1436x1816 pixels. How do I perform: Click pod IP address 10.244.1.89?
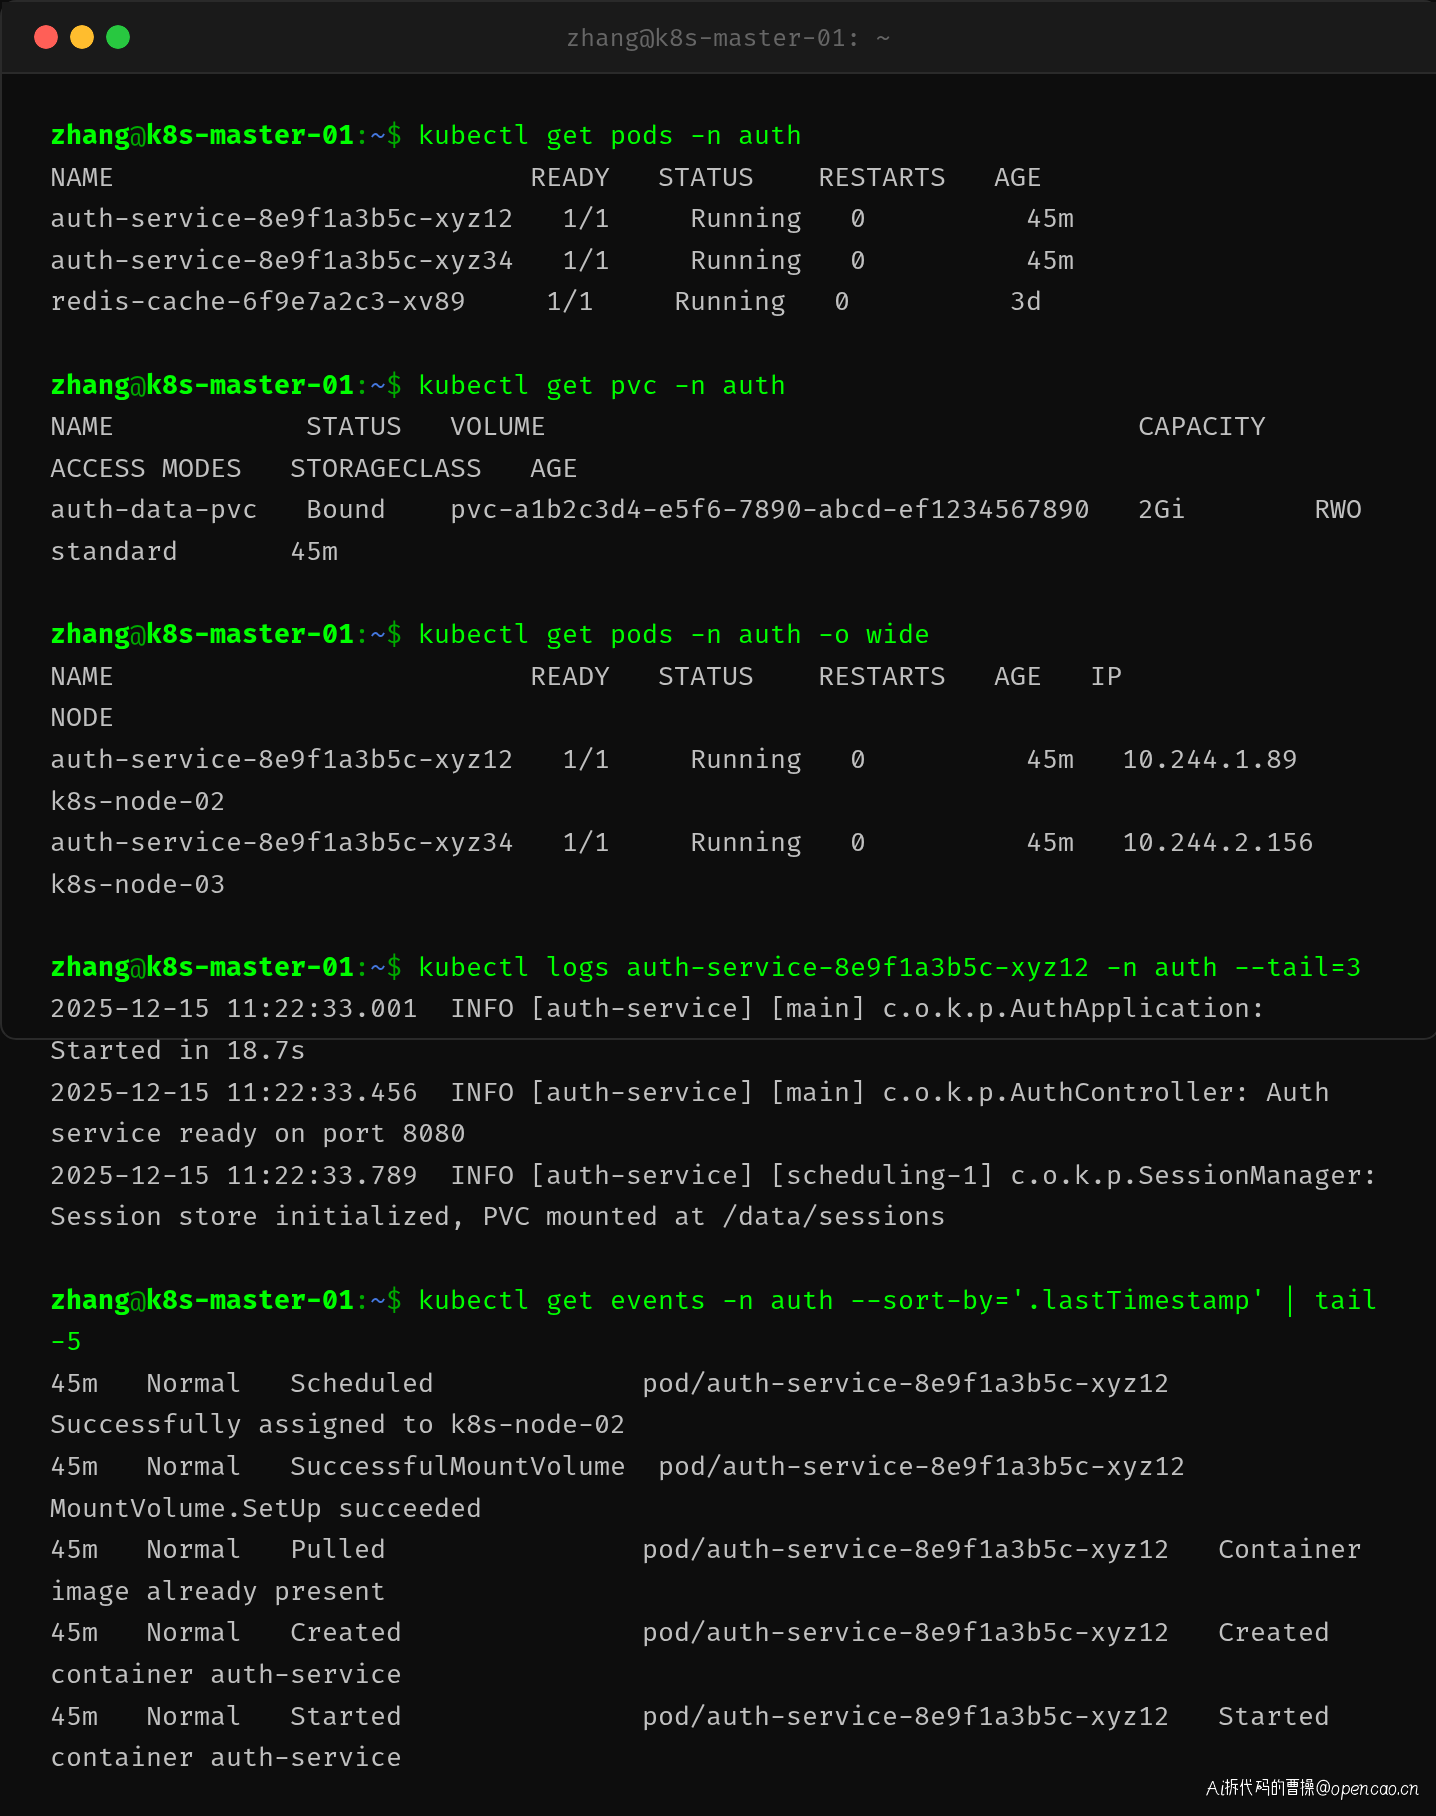tap(1209, 760)
